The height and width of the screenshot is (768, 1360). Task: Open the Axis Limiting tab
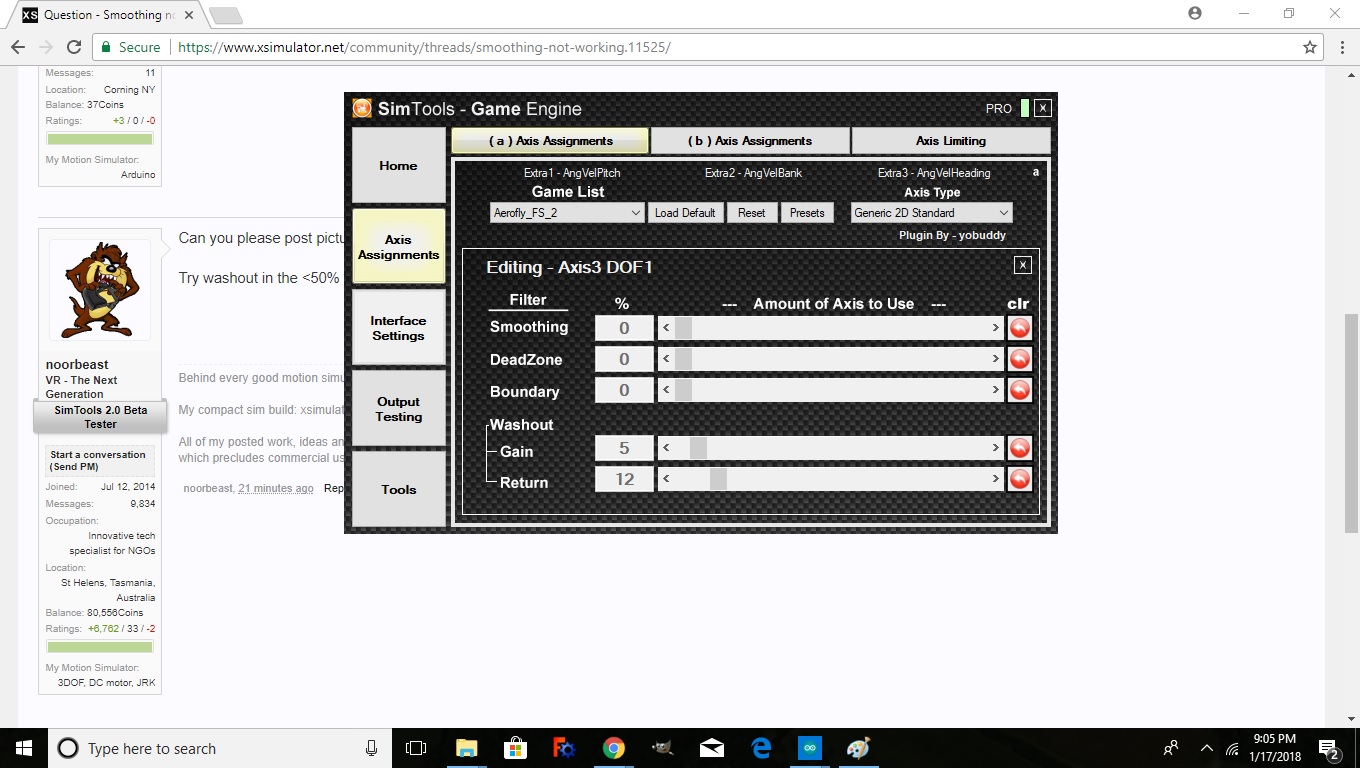pyautogui.click(x=951, y=141)
